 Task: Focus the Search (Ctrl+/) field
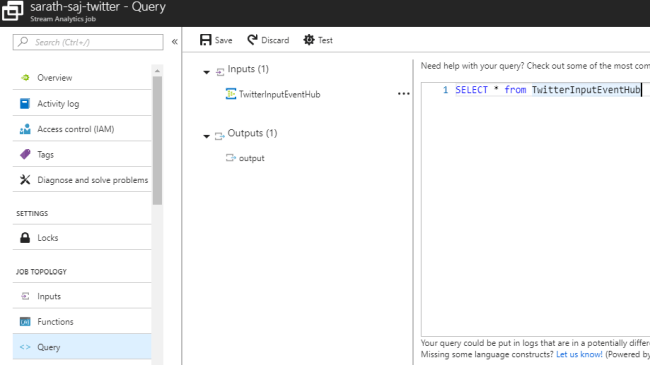pos(88,42)
